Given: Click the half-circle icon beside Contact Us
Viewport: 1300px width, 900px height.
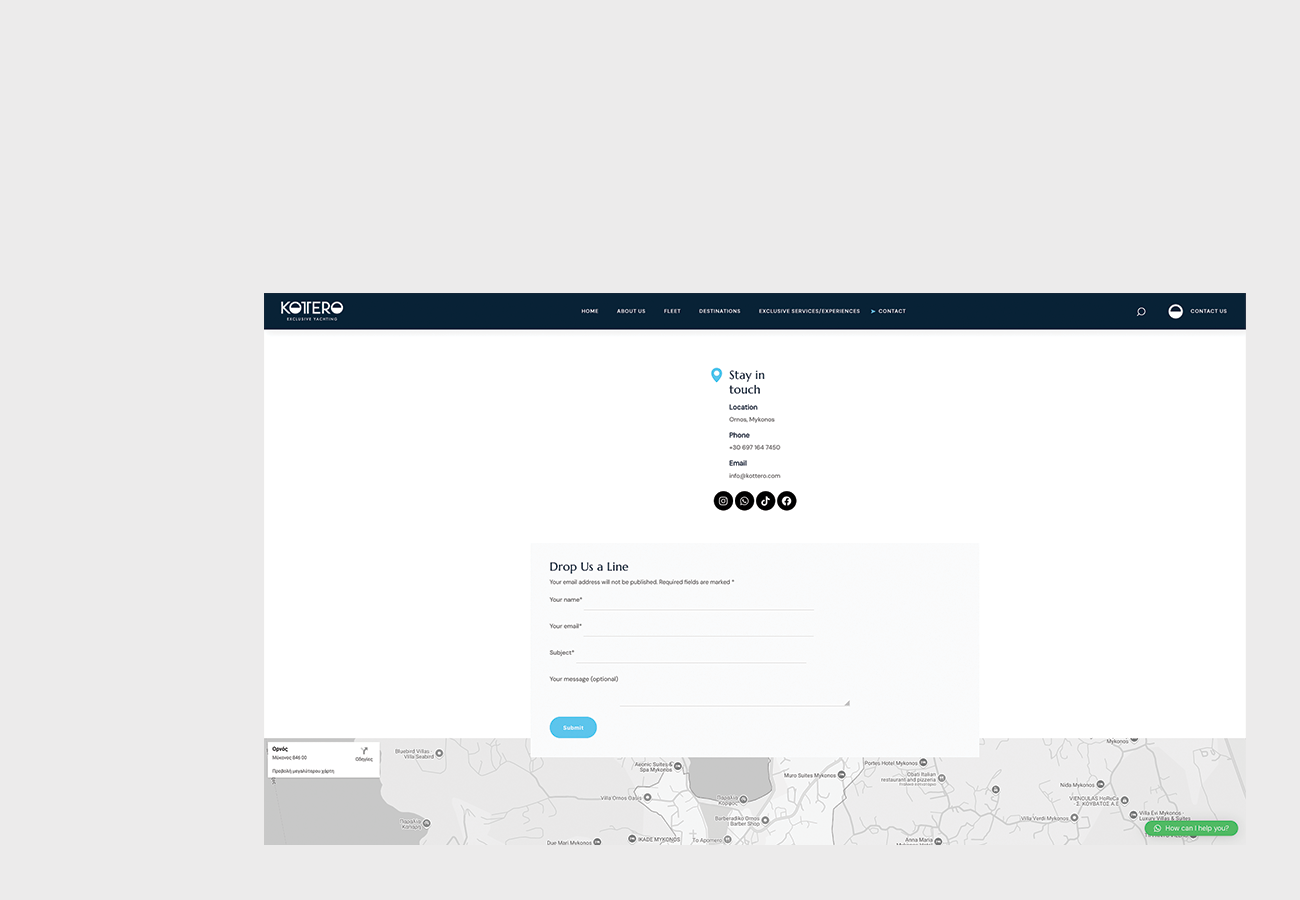Looking at the screenshot, I should tap(1176, 311).
